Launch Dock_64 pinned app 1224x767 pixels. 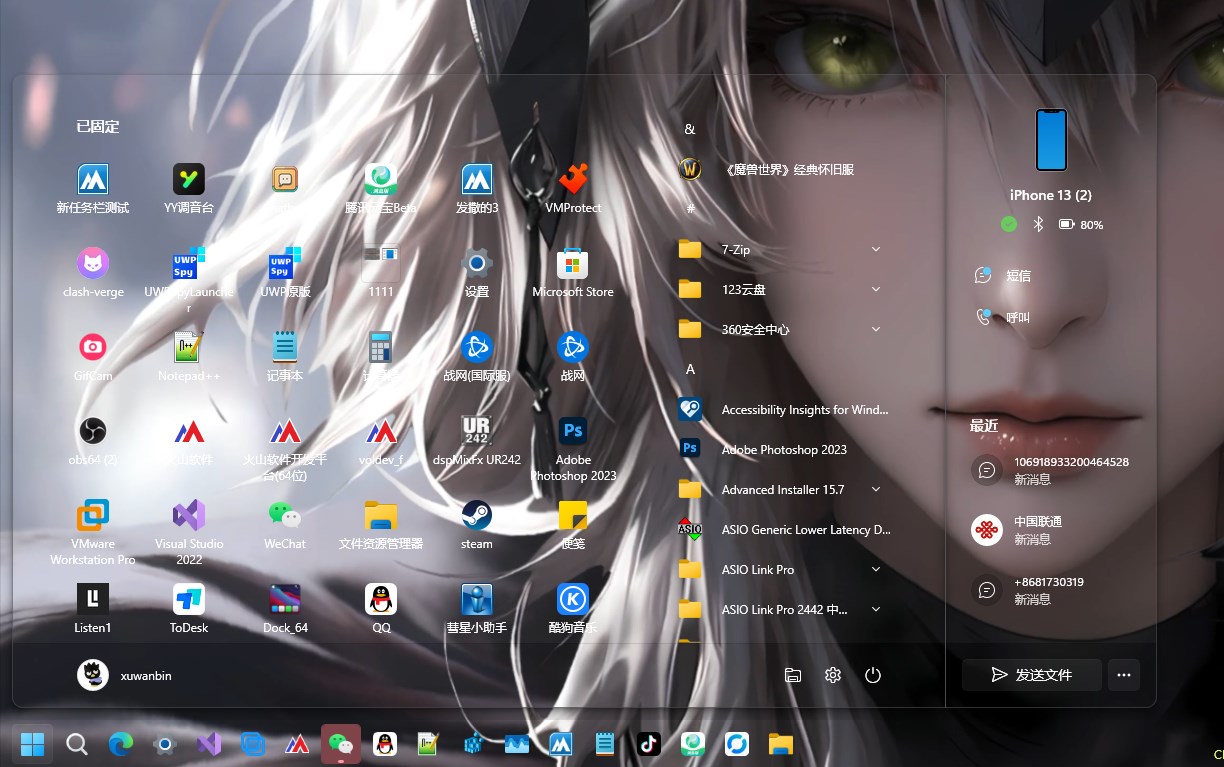click(285, 609)
